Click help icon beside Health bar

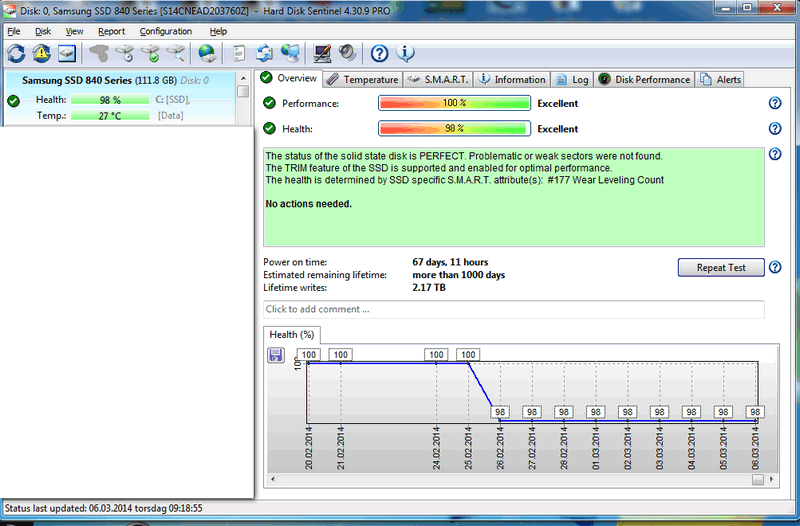[774, 129]
